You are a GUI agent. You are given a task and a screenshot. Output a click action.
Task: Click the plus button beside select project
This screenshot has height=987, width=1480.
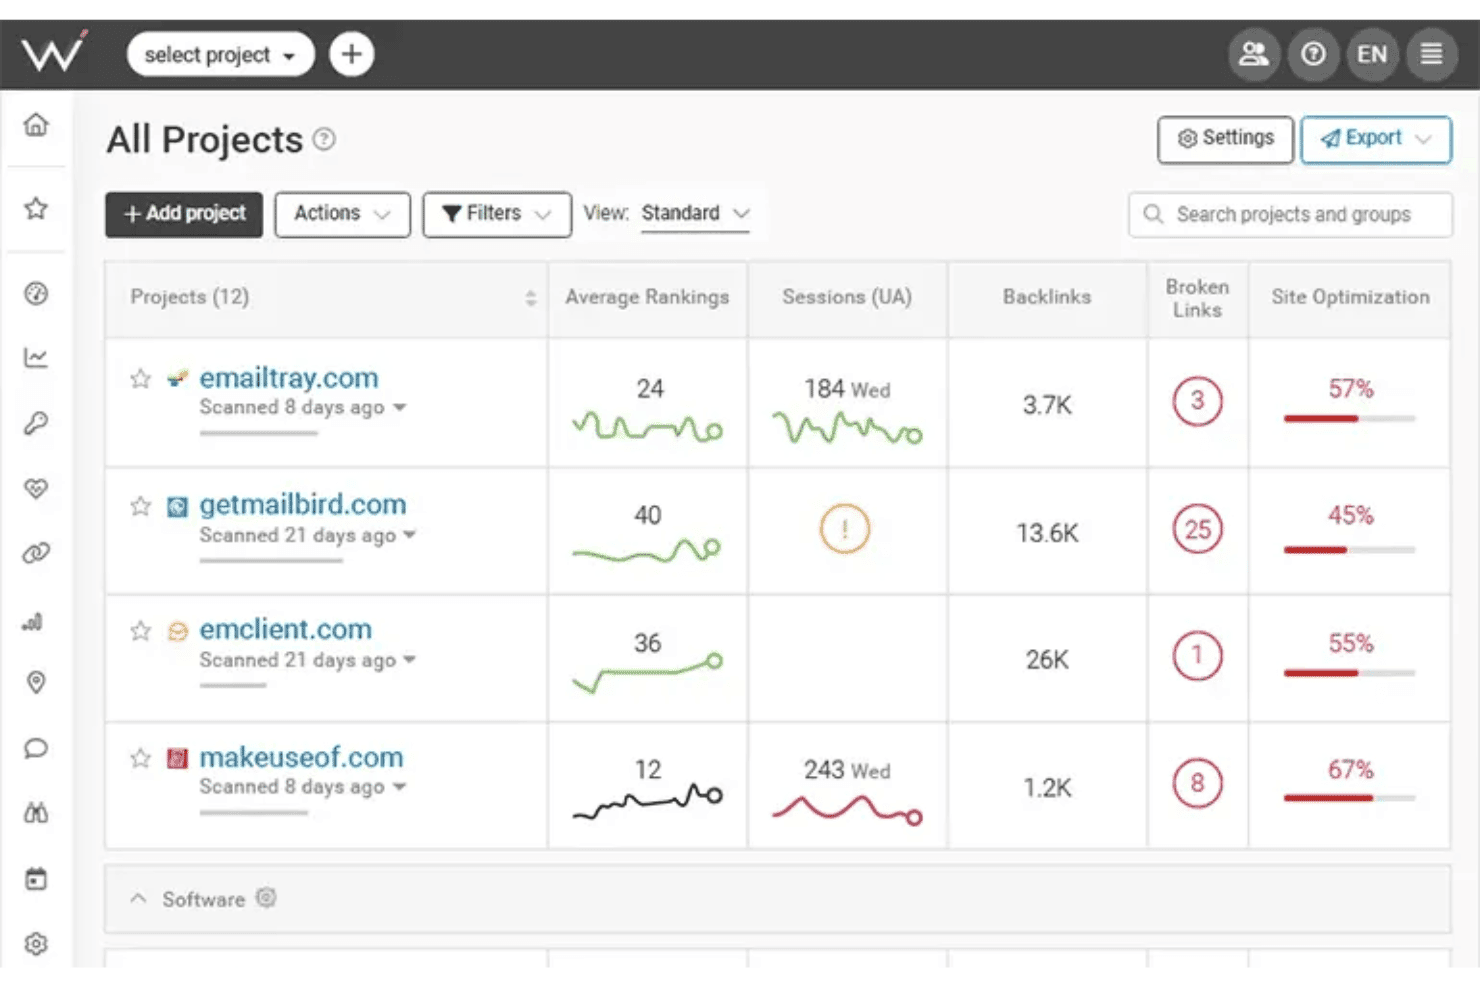tap(351, 54)
